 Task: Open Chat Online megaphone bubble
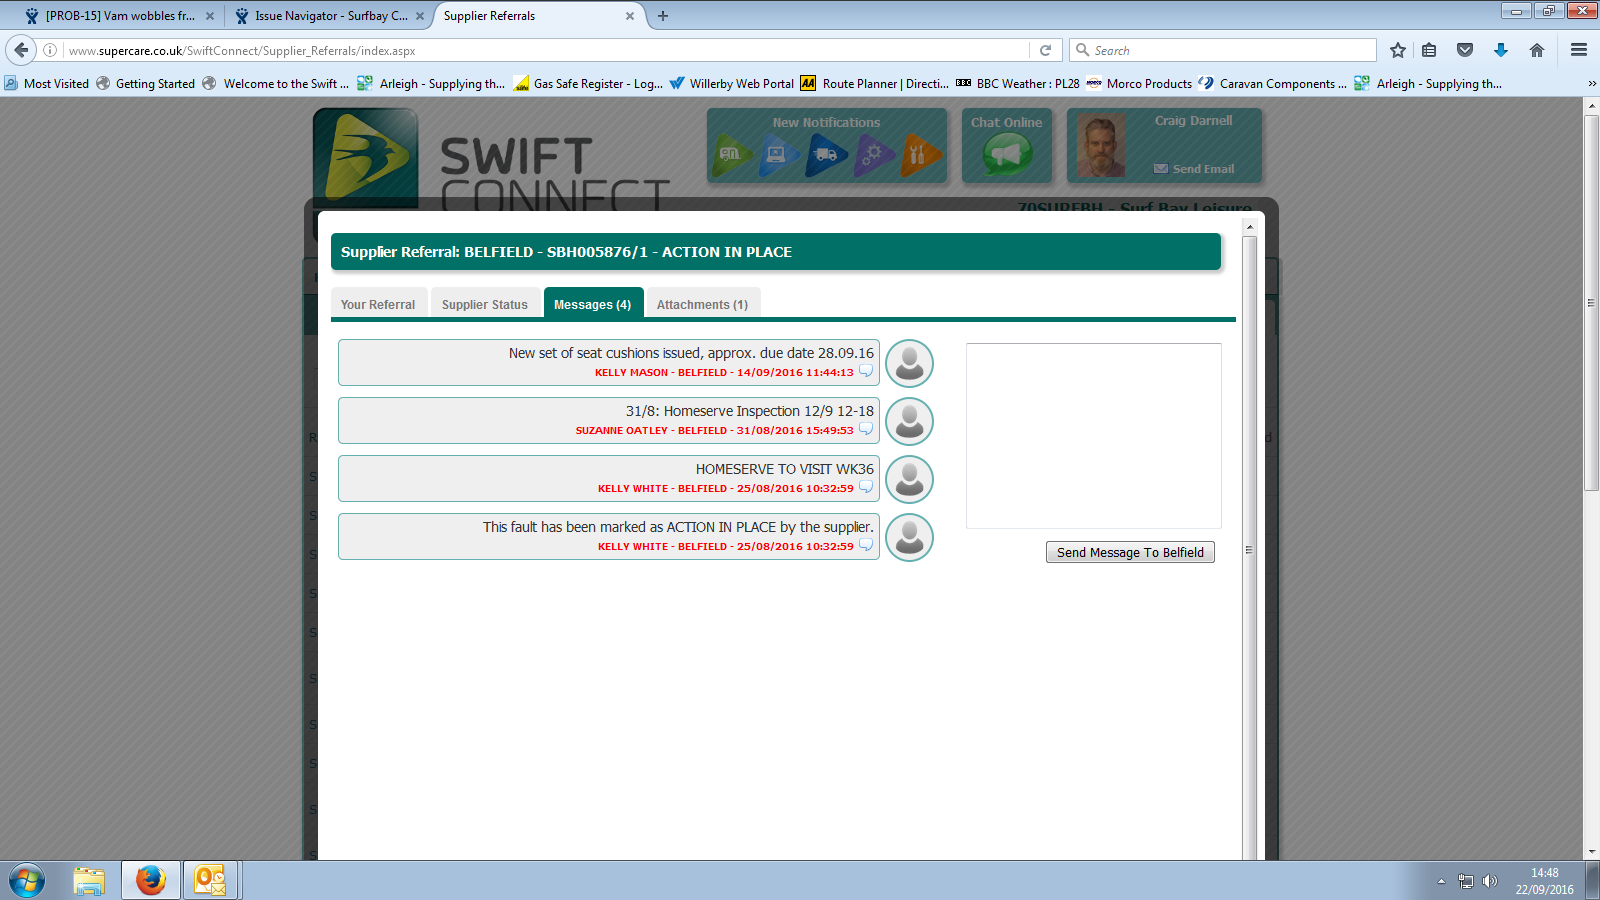[x=1007, y=155]
